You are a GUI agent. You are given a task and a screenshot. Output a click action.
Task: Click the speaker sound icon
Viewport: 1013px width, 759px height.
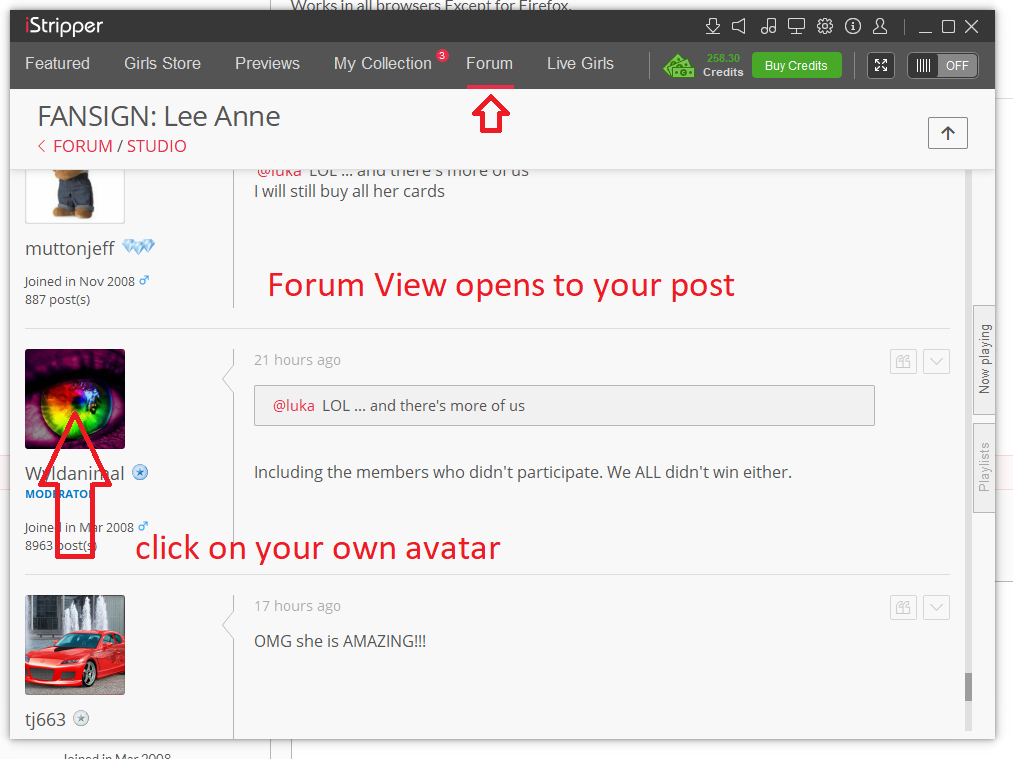[739, 26]
